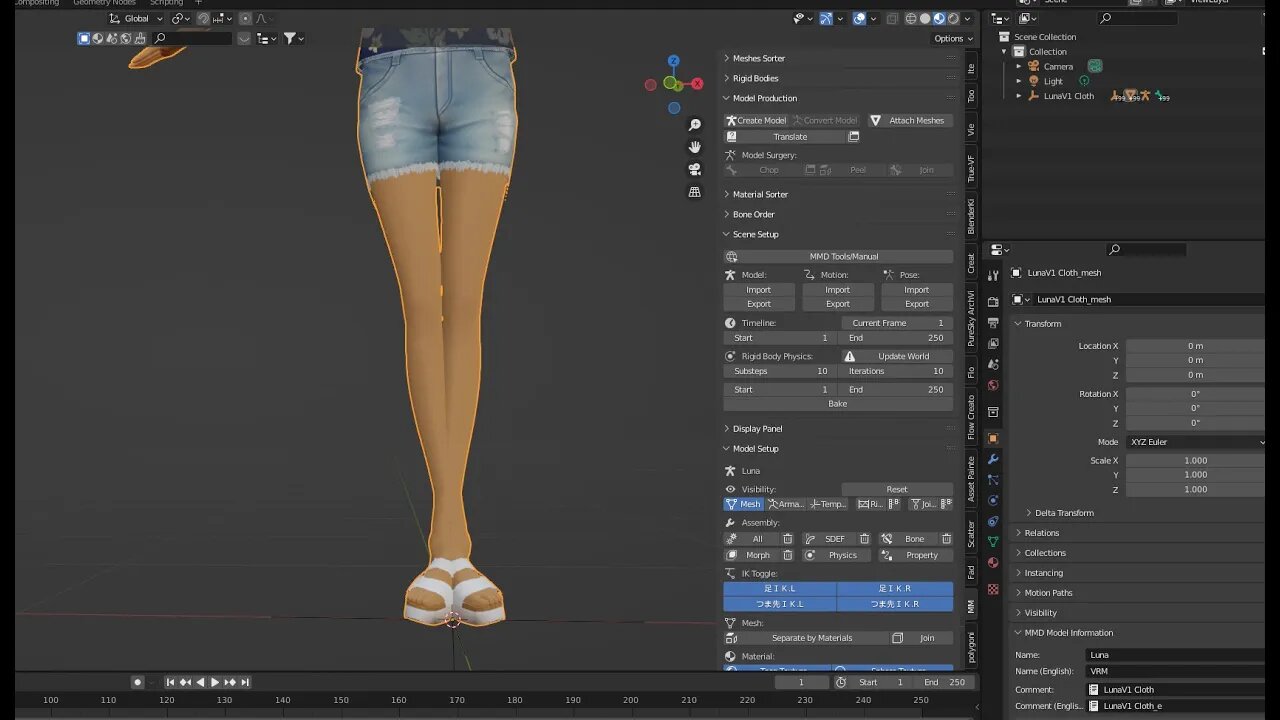Open the View Layer properties tab icon
Viewport: 1280px width, 720px height.
(993, 343)
